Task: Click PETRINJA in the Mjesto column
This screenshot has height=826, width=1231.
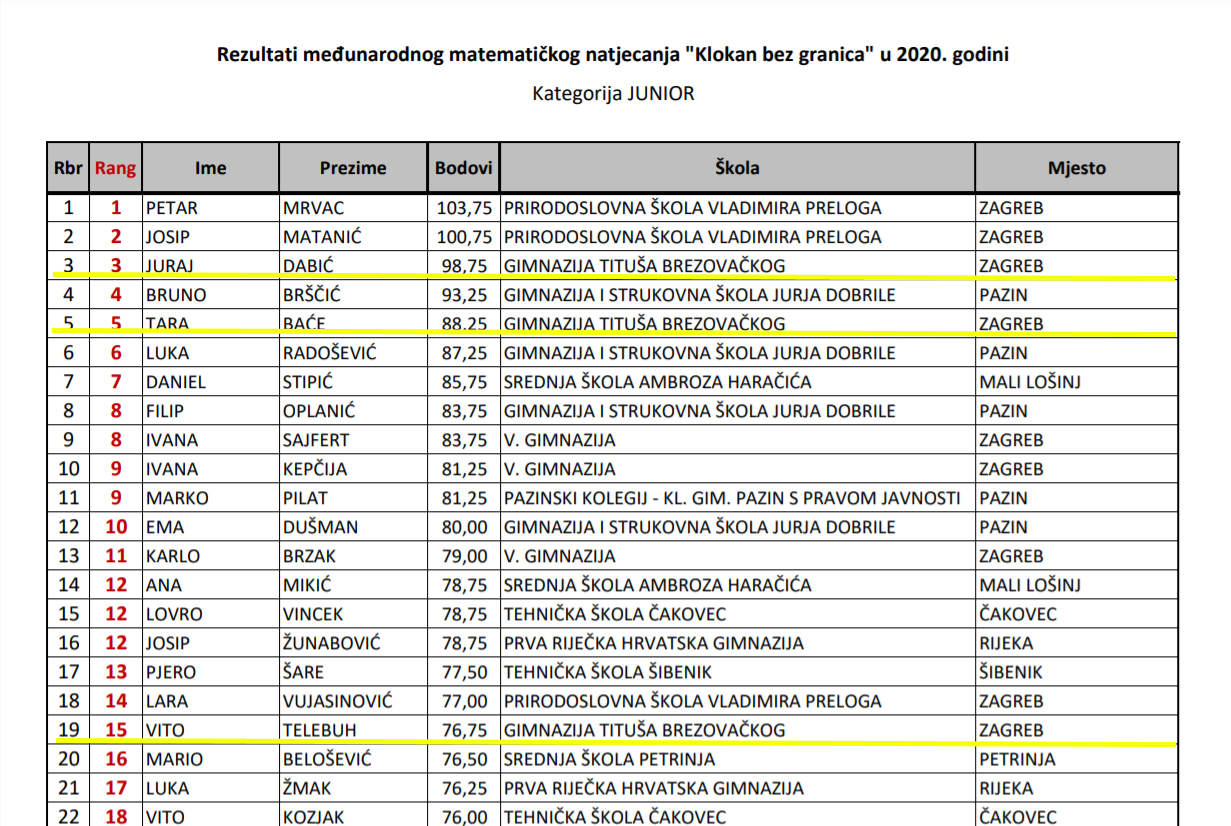Action: [1017, 759]
